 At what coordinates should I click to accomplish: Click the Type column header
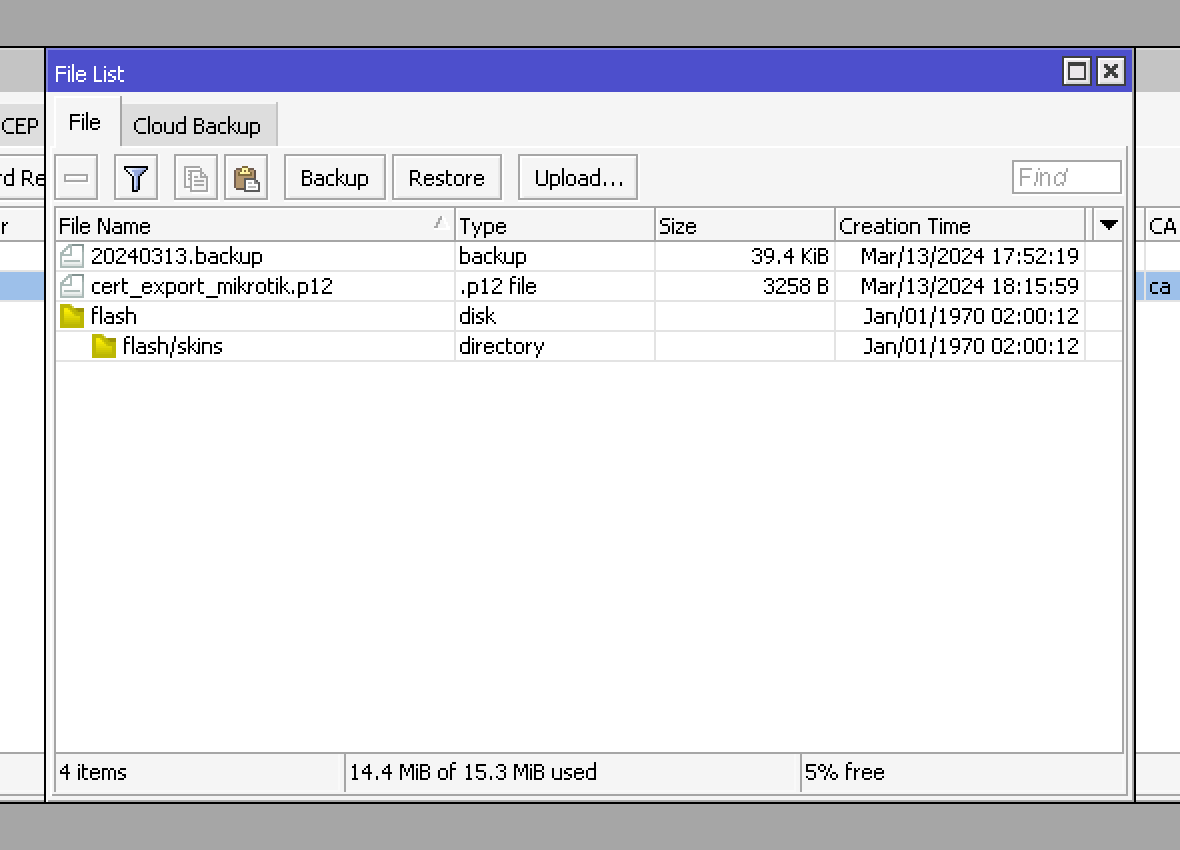pos(554,226)
